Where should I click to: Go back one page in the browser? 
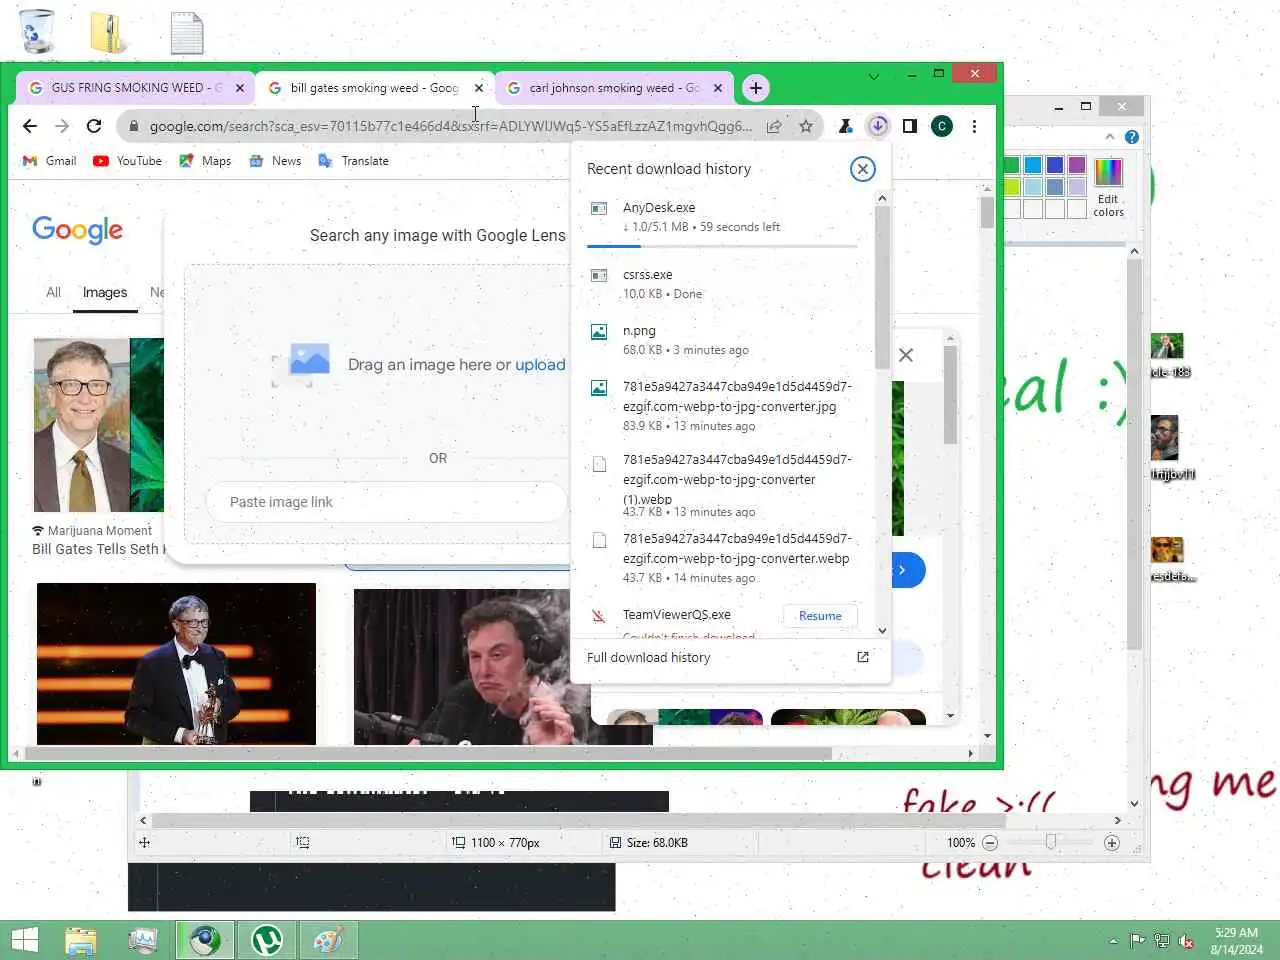coord(30,126)
